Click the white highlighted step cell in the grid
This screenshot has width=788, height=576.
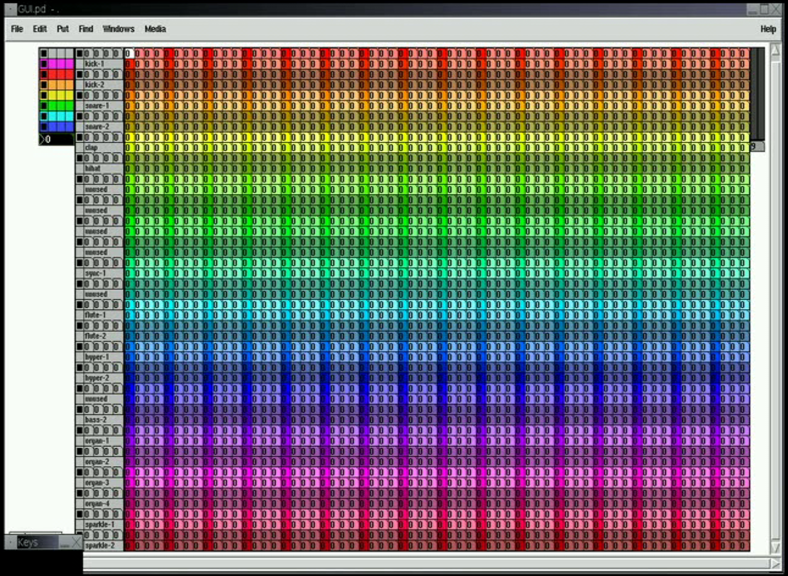129,53
